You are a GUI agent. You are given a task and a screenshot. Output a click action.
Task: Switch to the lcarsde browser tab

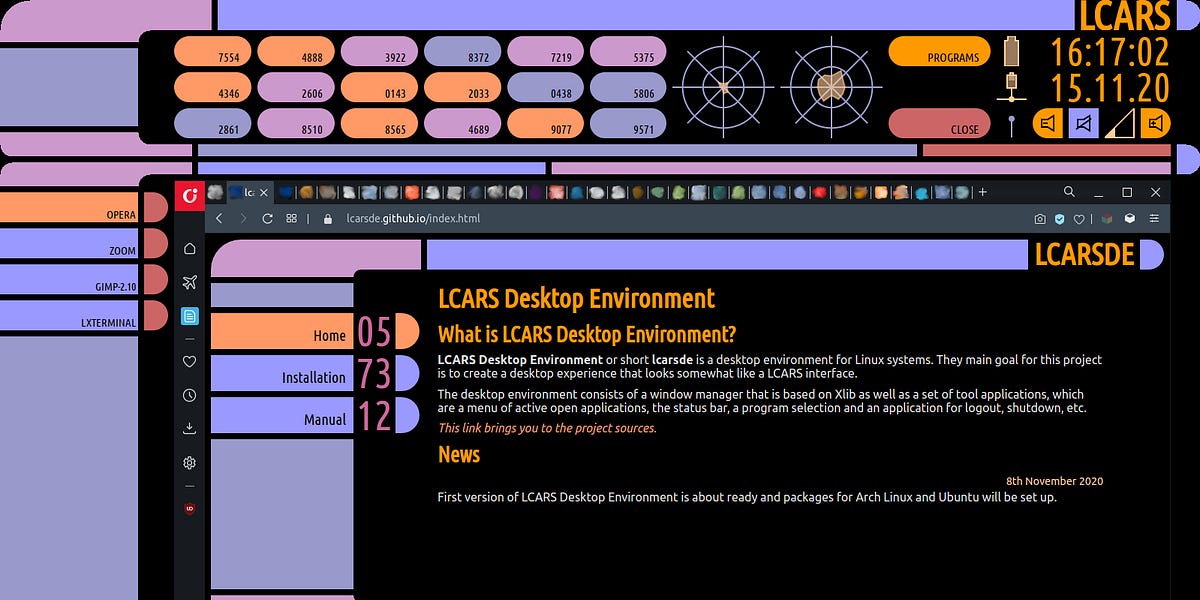pos(246,191)
